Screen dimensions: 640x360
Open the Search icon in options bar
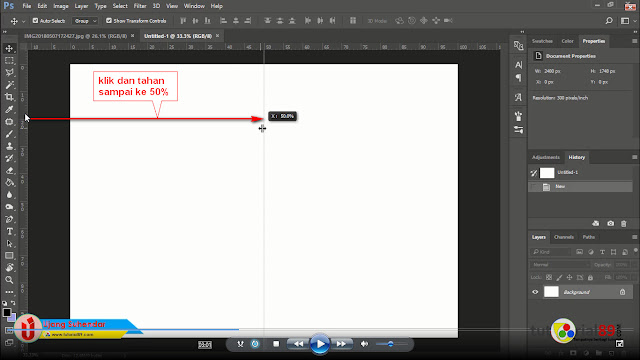pyautogui.click(x=609, y=21)
